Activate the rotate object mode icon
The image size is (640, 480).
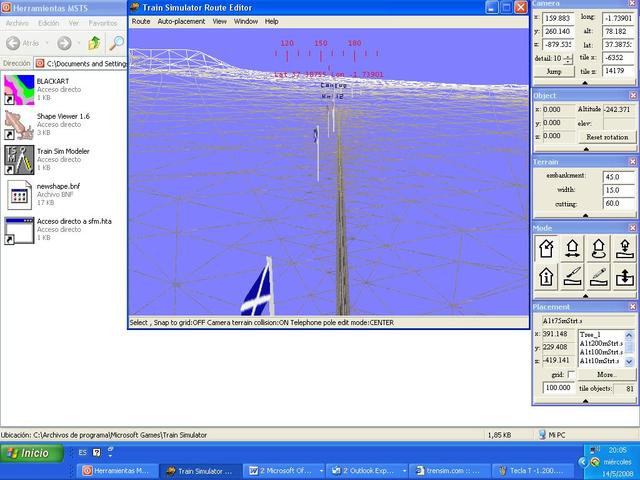(x=598, y=248)
